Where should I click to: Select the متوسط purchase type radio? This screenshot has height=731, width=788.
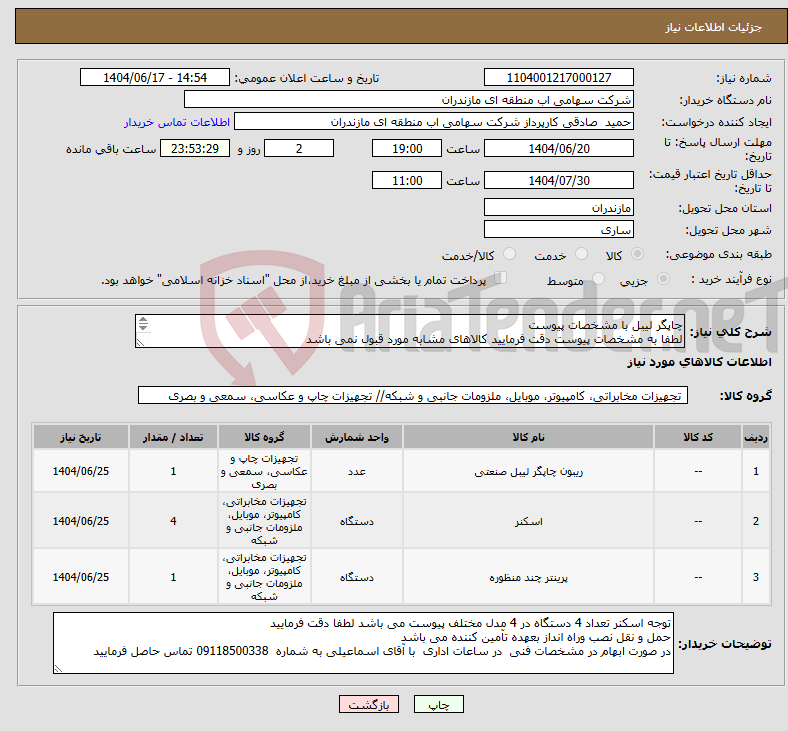click(598, 279)
